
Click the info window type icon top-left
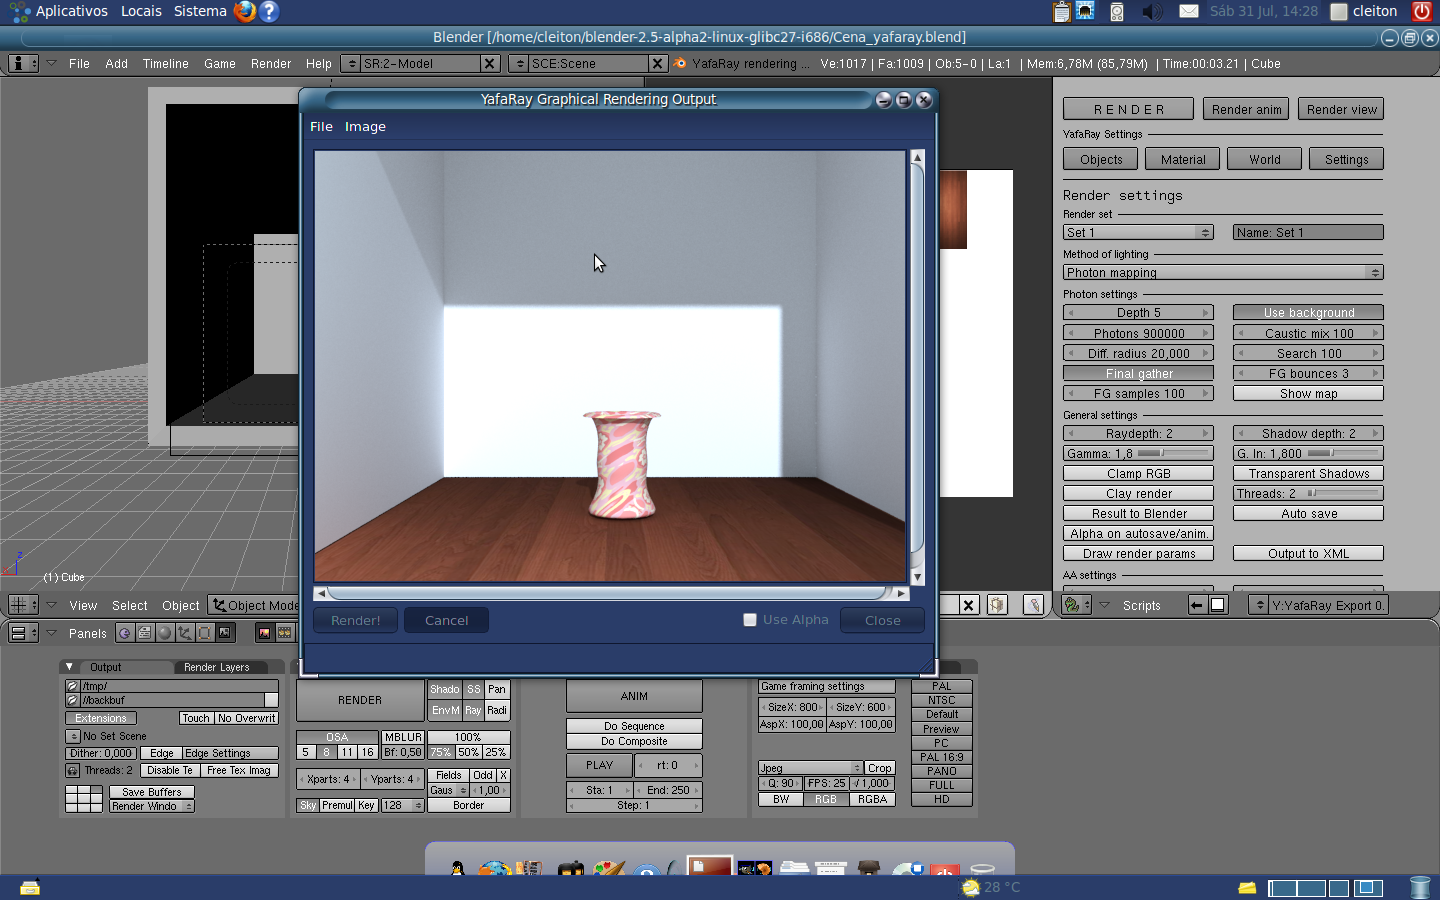click(23, 63)
